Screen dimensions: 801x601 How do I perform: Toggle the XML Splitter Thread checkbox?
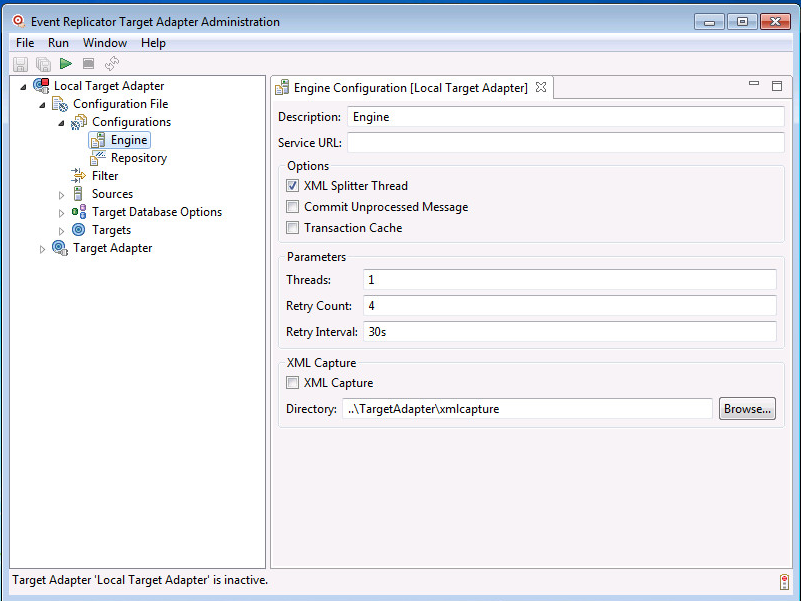tap(293, 186)
